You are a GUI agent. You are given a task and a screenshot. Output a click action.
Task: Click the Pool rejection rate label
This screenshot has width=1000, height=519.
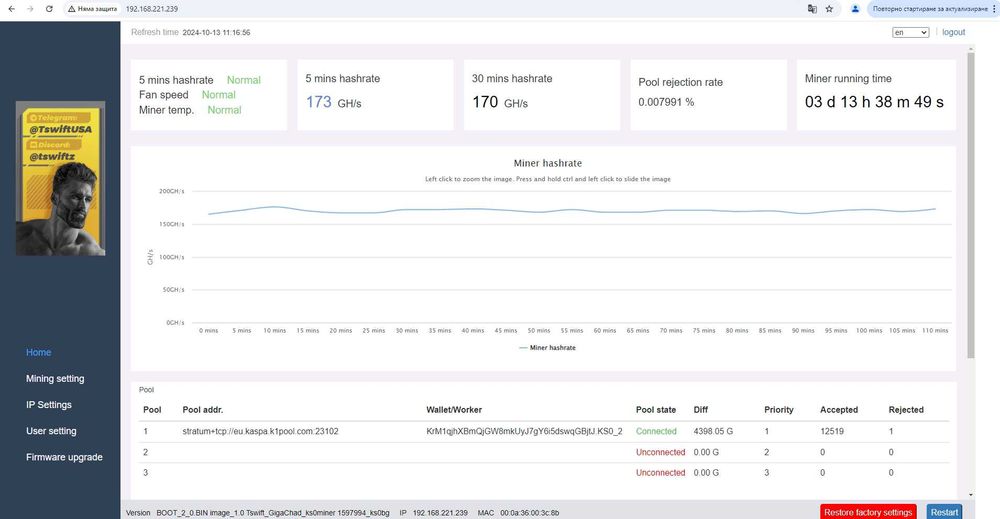click(680, 82)
